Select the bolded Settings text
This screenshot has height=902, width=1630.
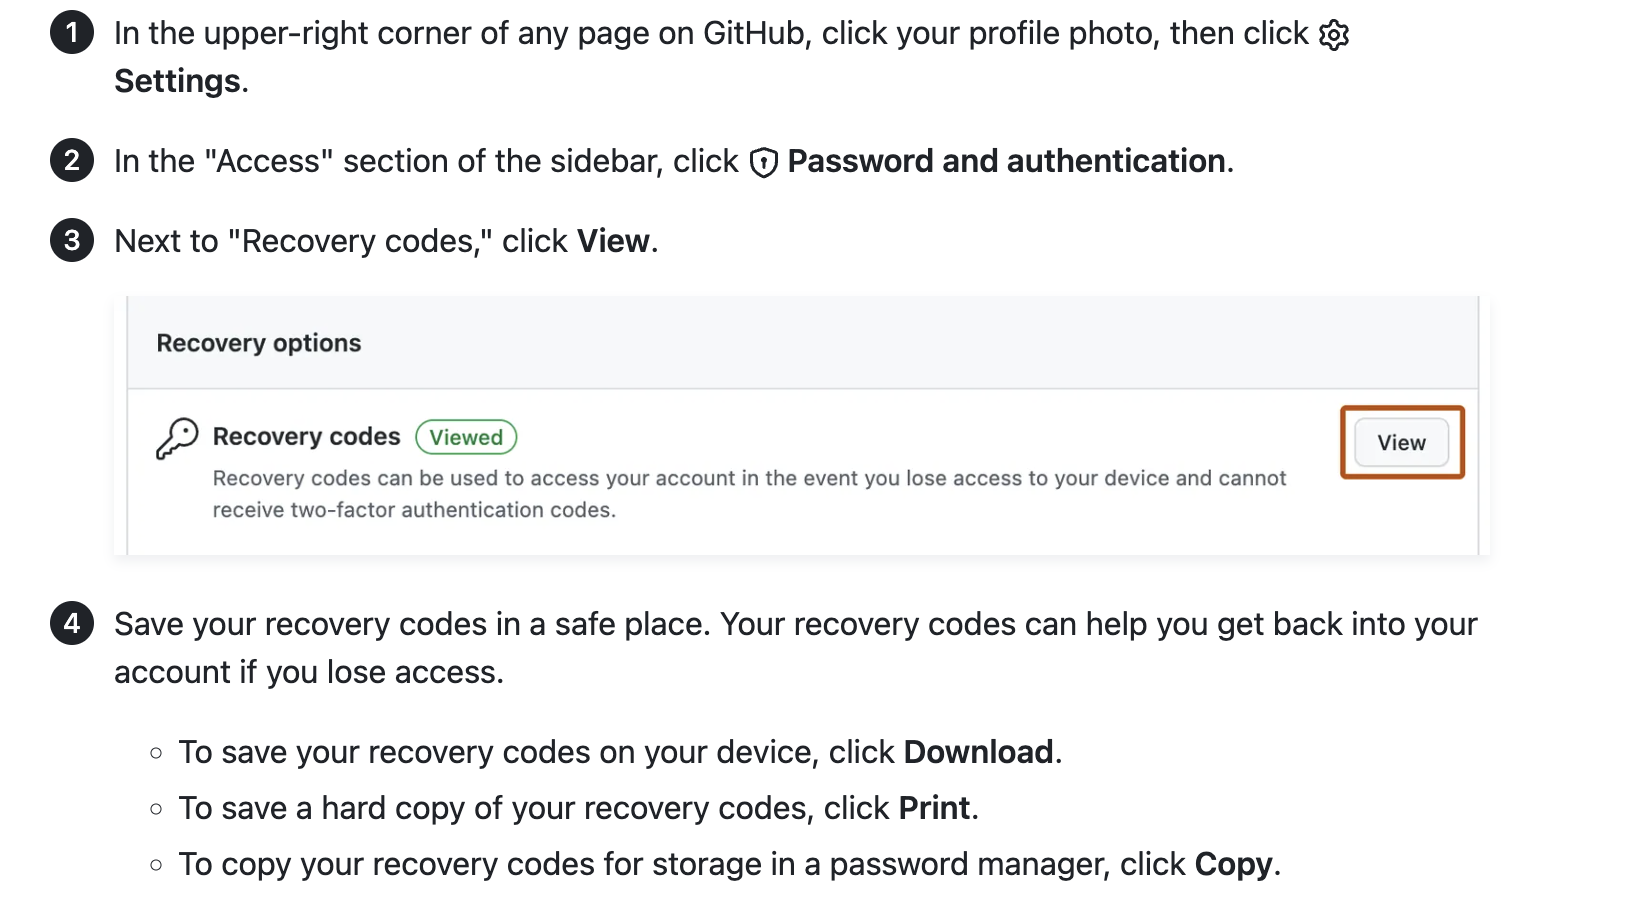[177, 81]
